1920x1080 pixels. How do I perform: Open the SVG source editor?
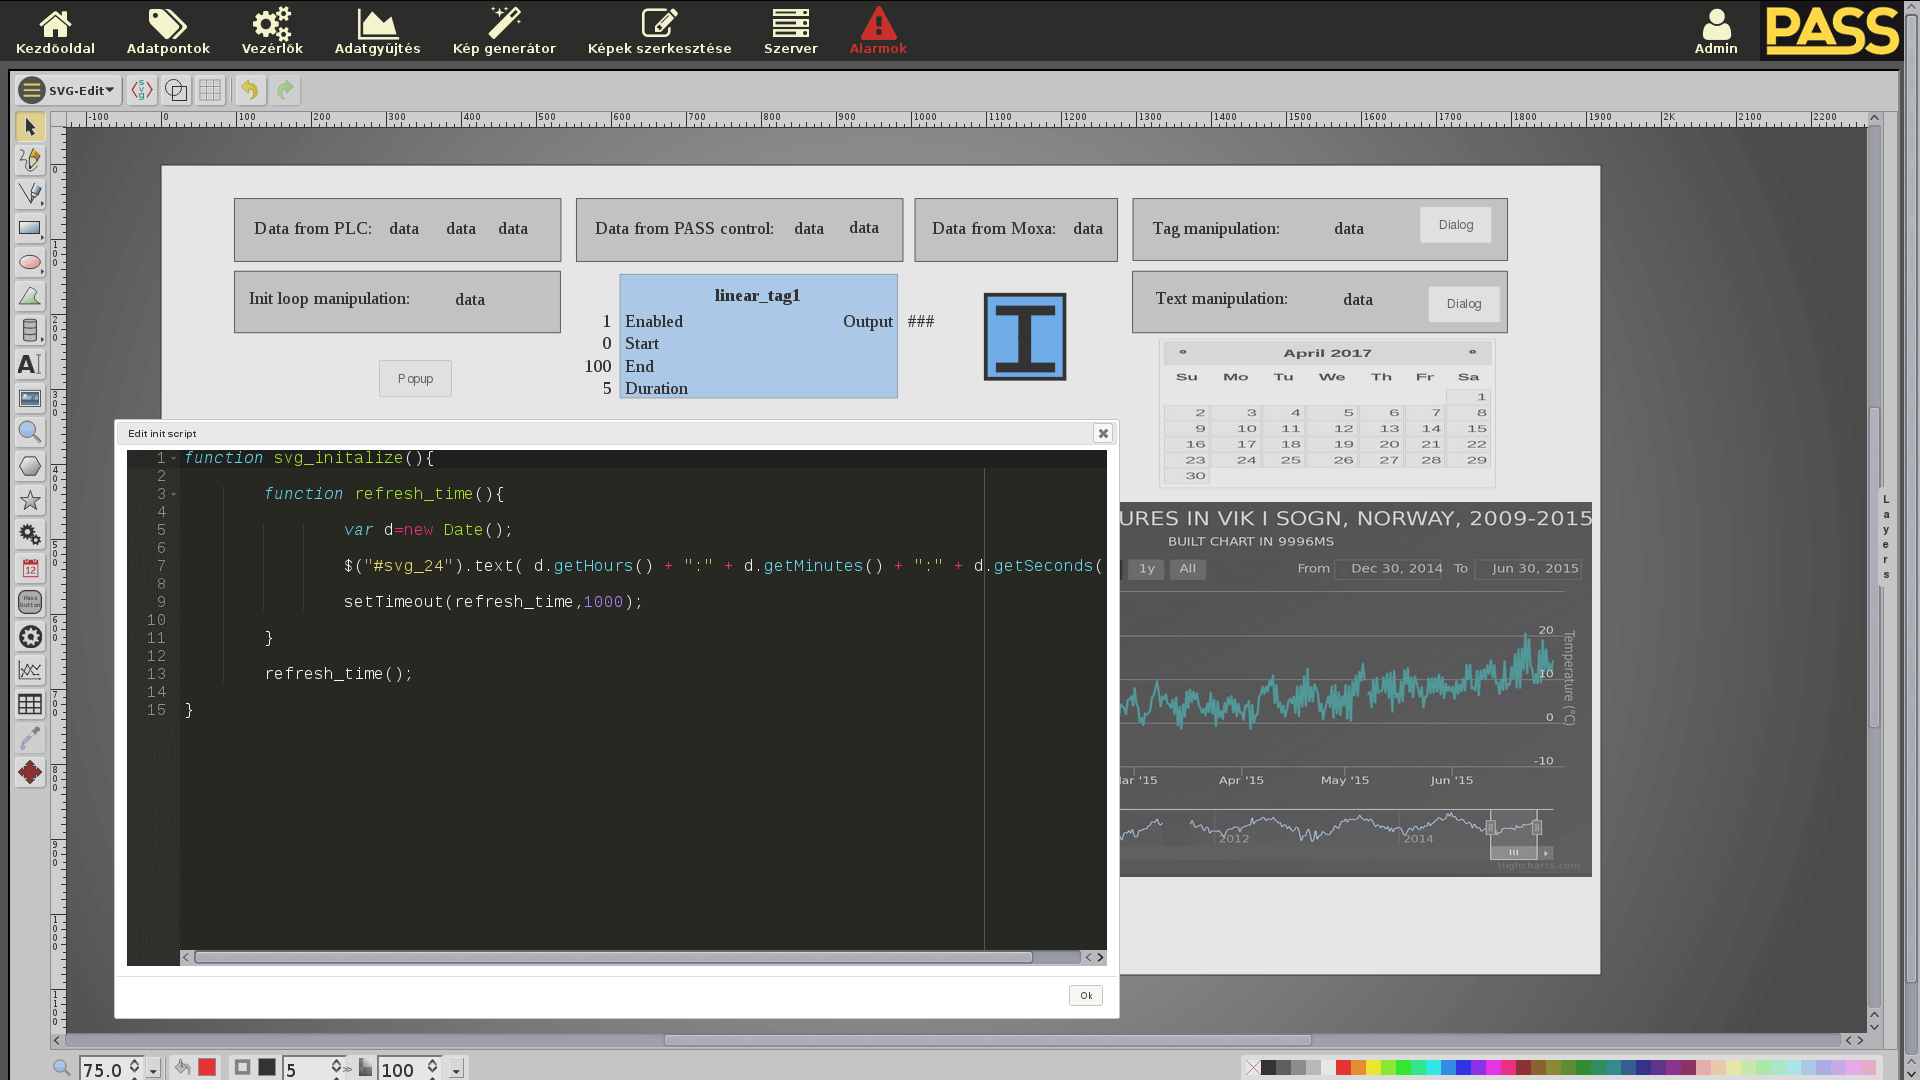[x=142, y=90]
